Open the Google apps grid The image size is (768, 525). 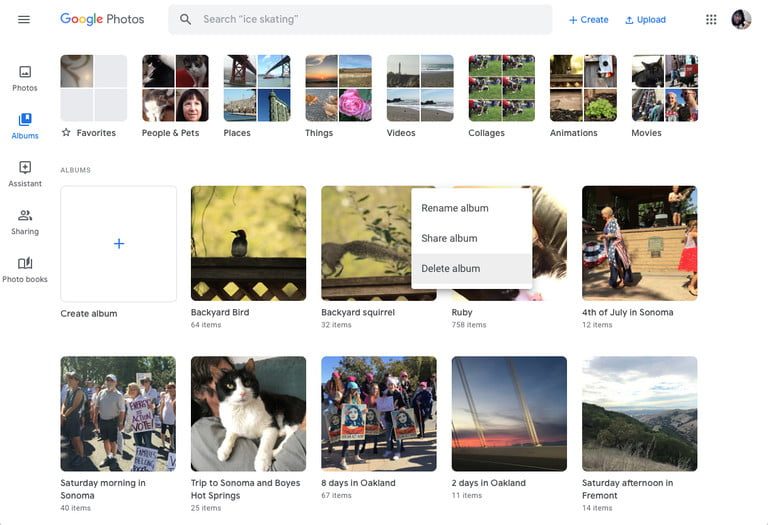(x=711, y=19)
